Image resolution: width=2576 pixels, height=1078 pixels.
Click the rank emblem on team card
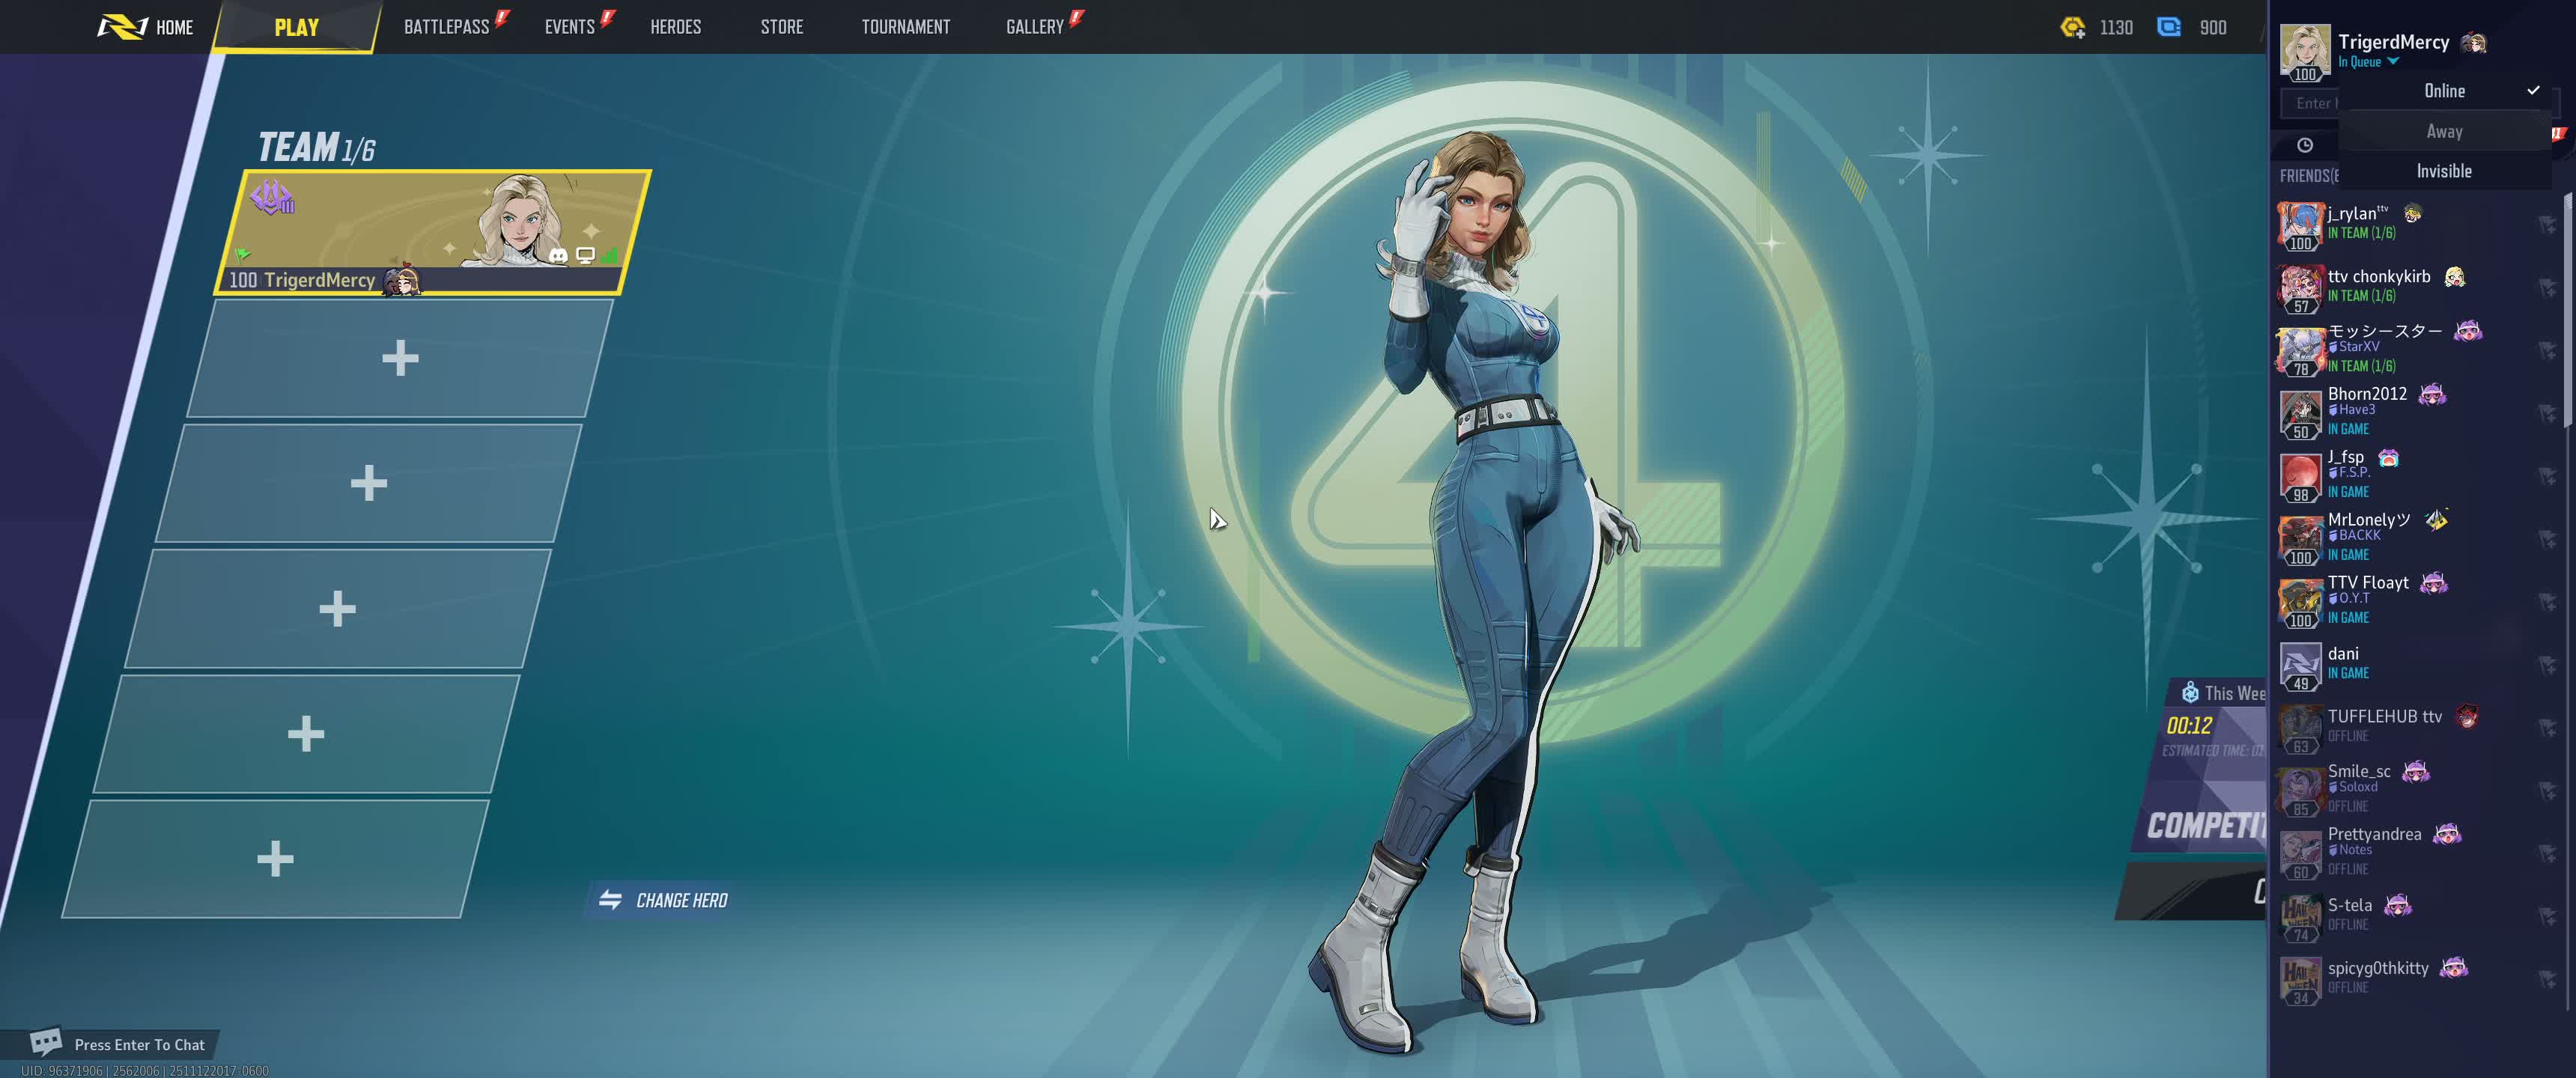(271, 197)
